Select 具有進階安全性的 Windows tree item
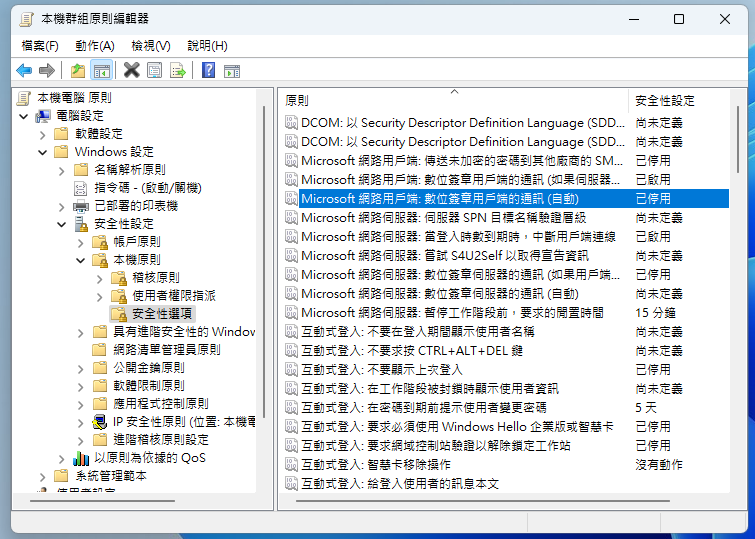The image size is (755, 539). click(x=184, y=332)
